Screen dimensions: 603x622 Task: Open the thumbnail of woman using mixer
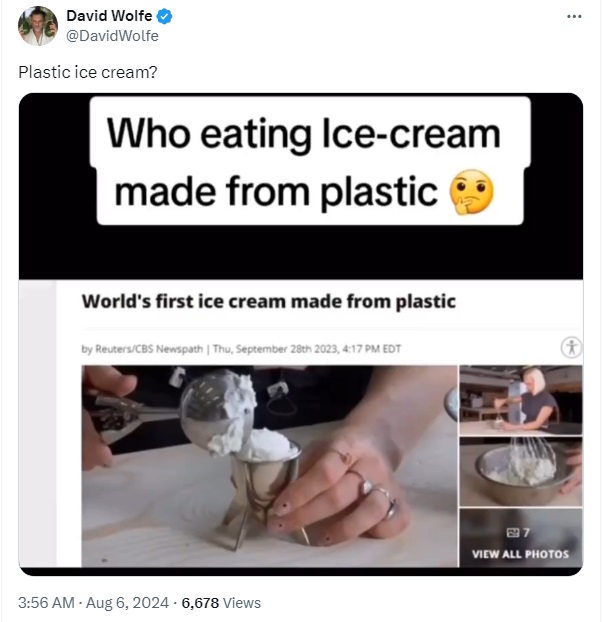520,400
